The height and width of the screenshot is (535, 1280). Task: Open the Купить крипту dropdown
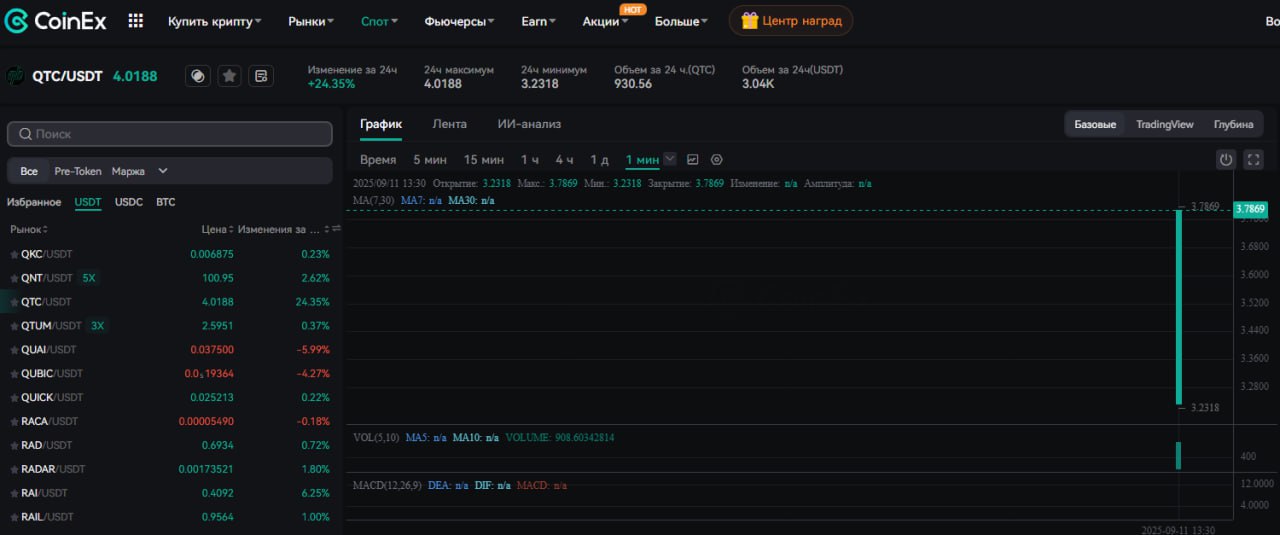(x=215, y=21)
